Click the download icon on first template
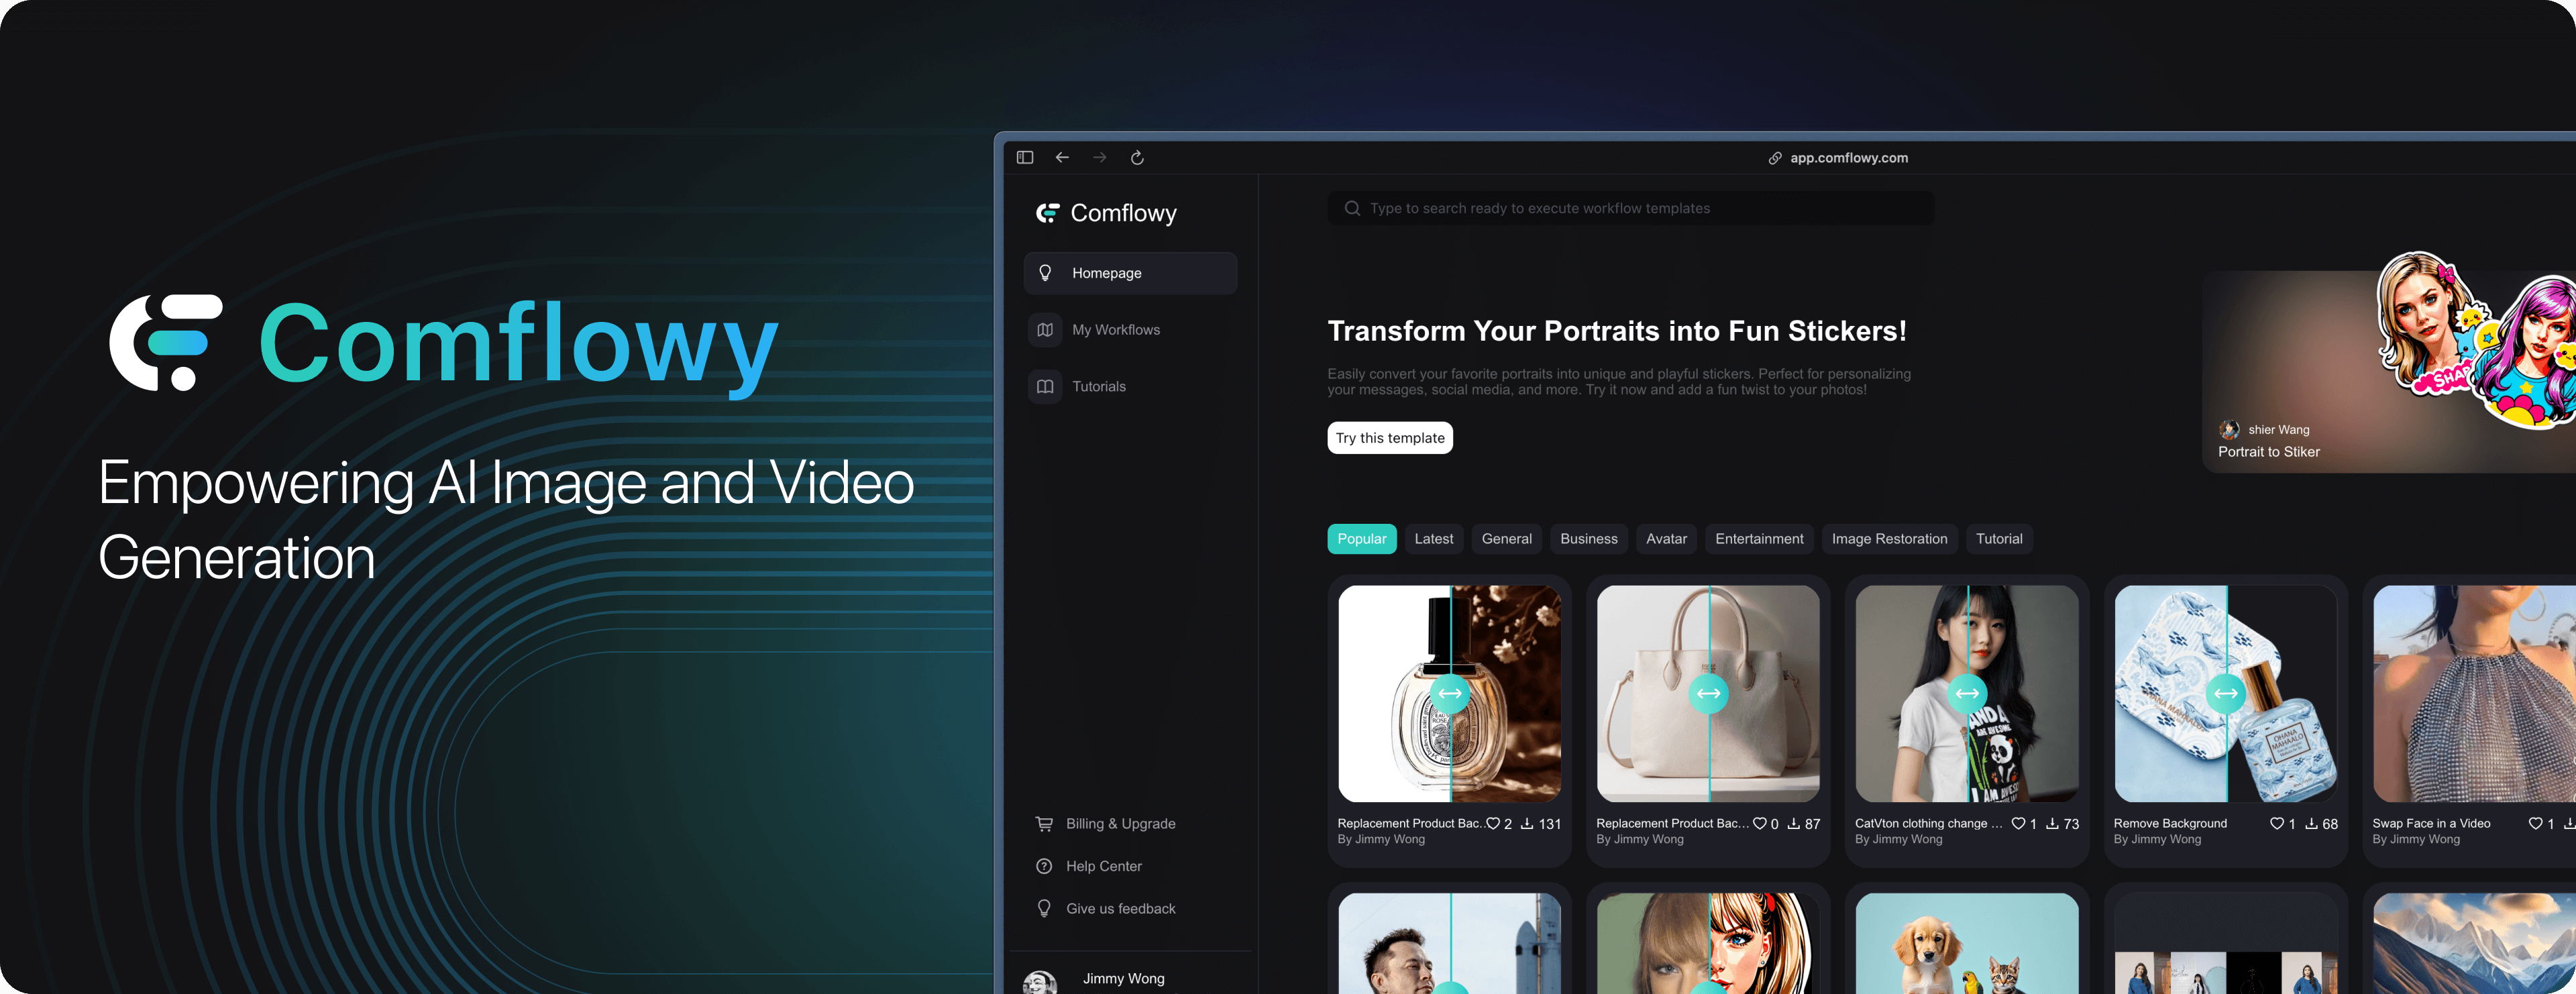2576x994 pixels. 1527,824
